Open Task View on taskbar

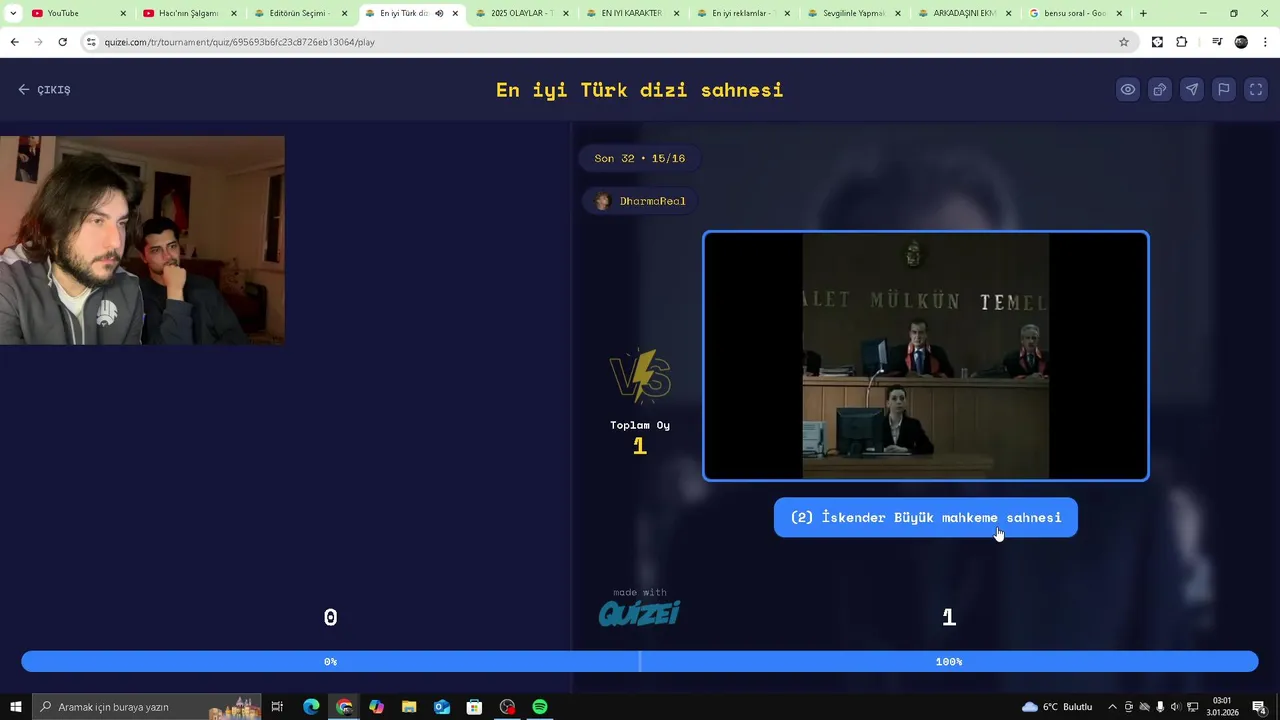278,707
